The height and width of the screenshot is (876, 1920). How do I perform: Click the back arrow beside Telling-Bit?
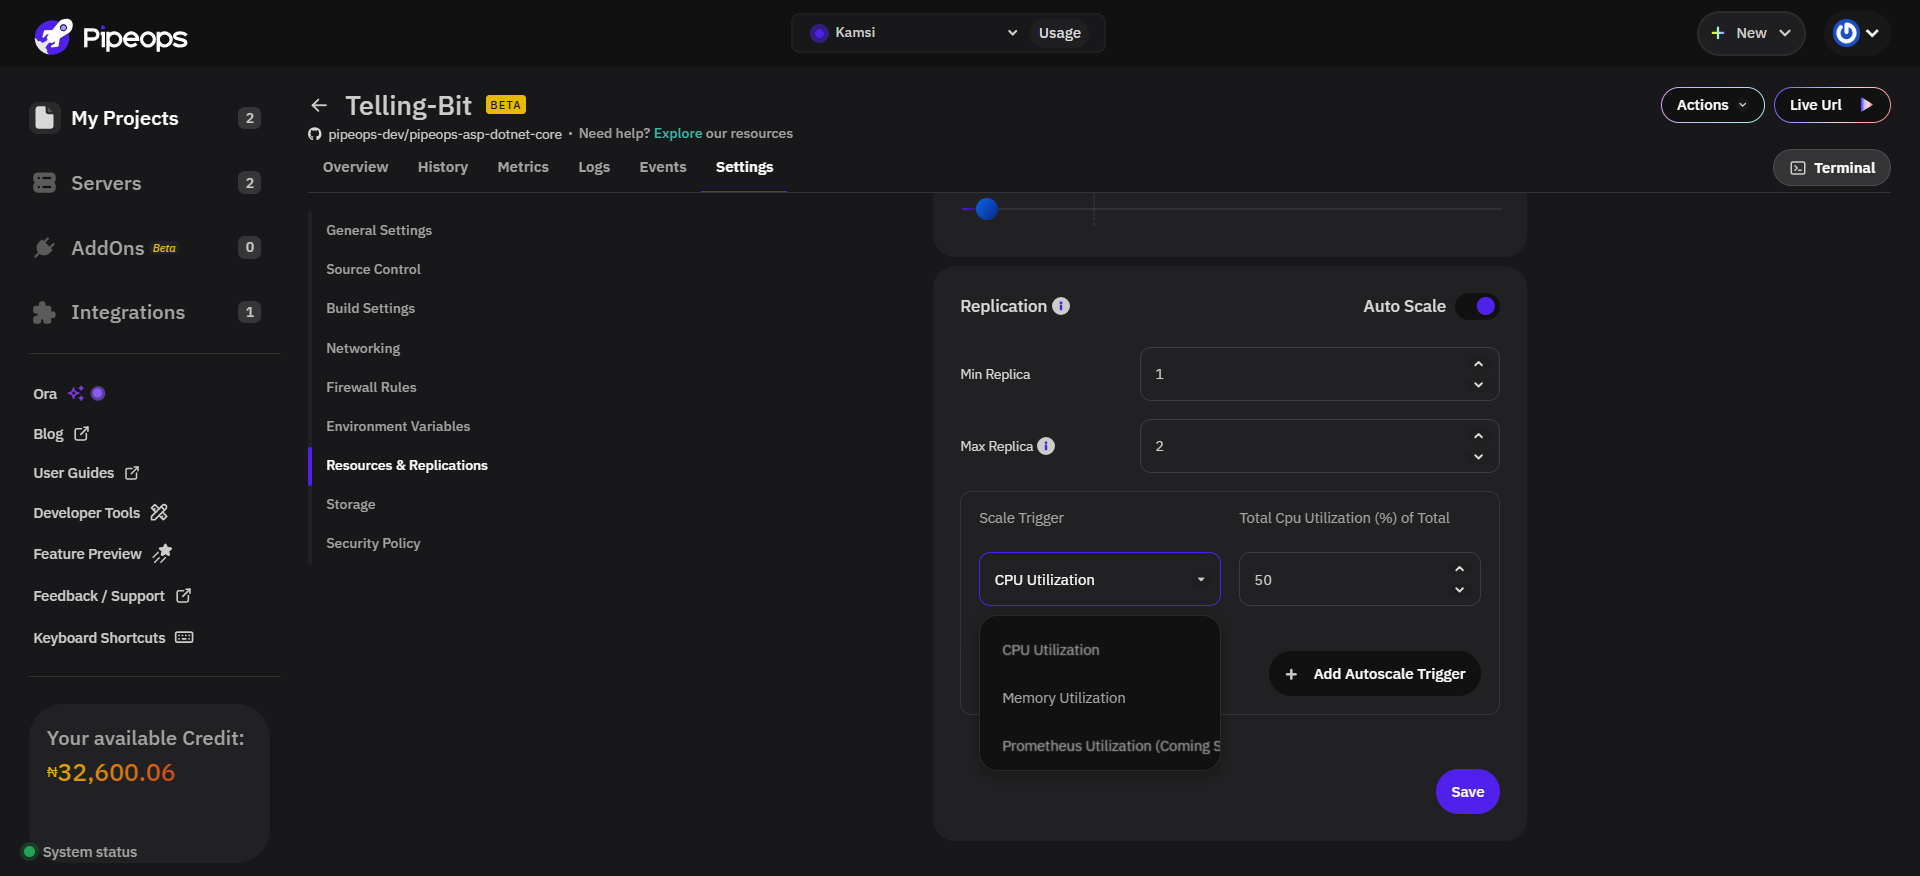[319, 105]
